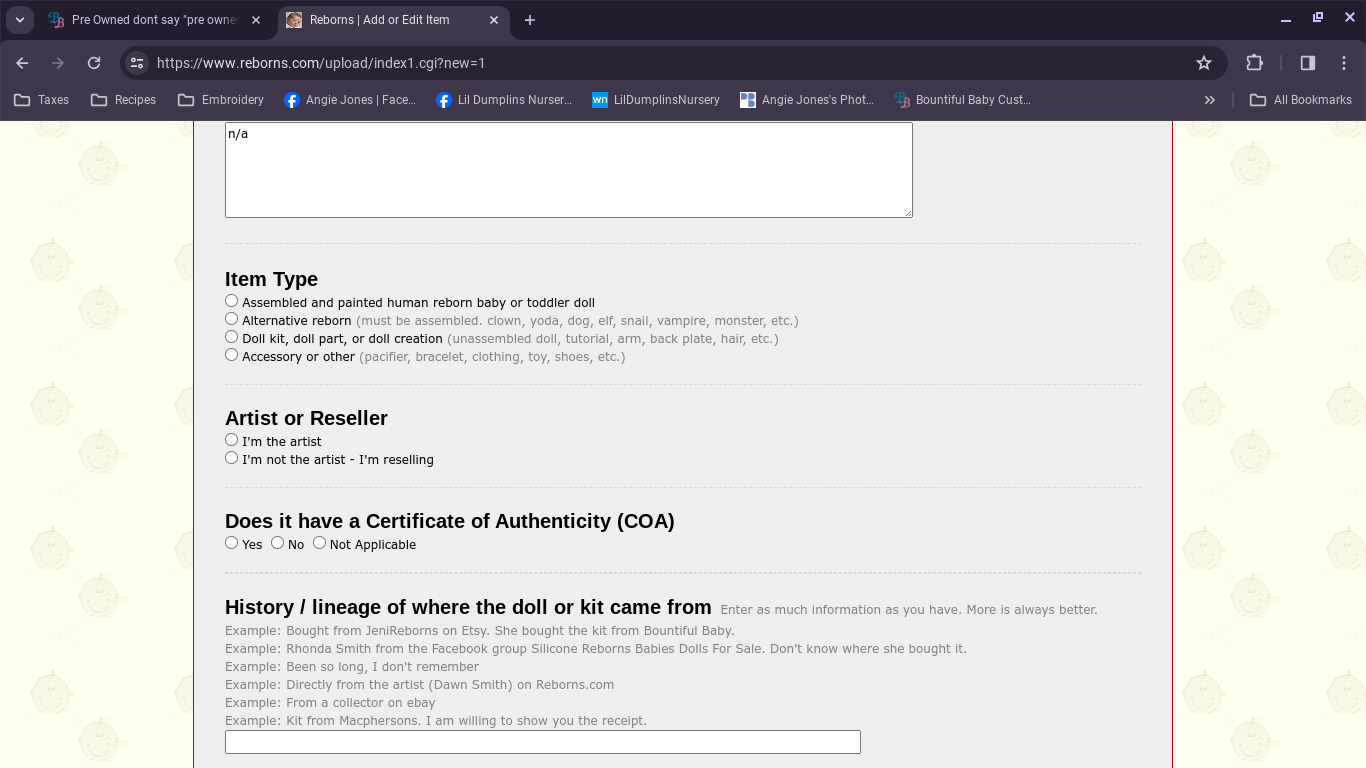This screenshot has height=768, width=1366.
Task: Go back to the previous page
Action: [22, 63]
